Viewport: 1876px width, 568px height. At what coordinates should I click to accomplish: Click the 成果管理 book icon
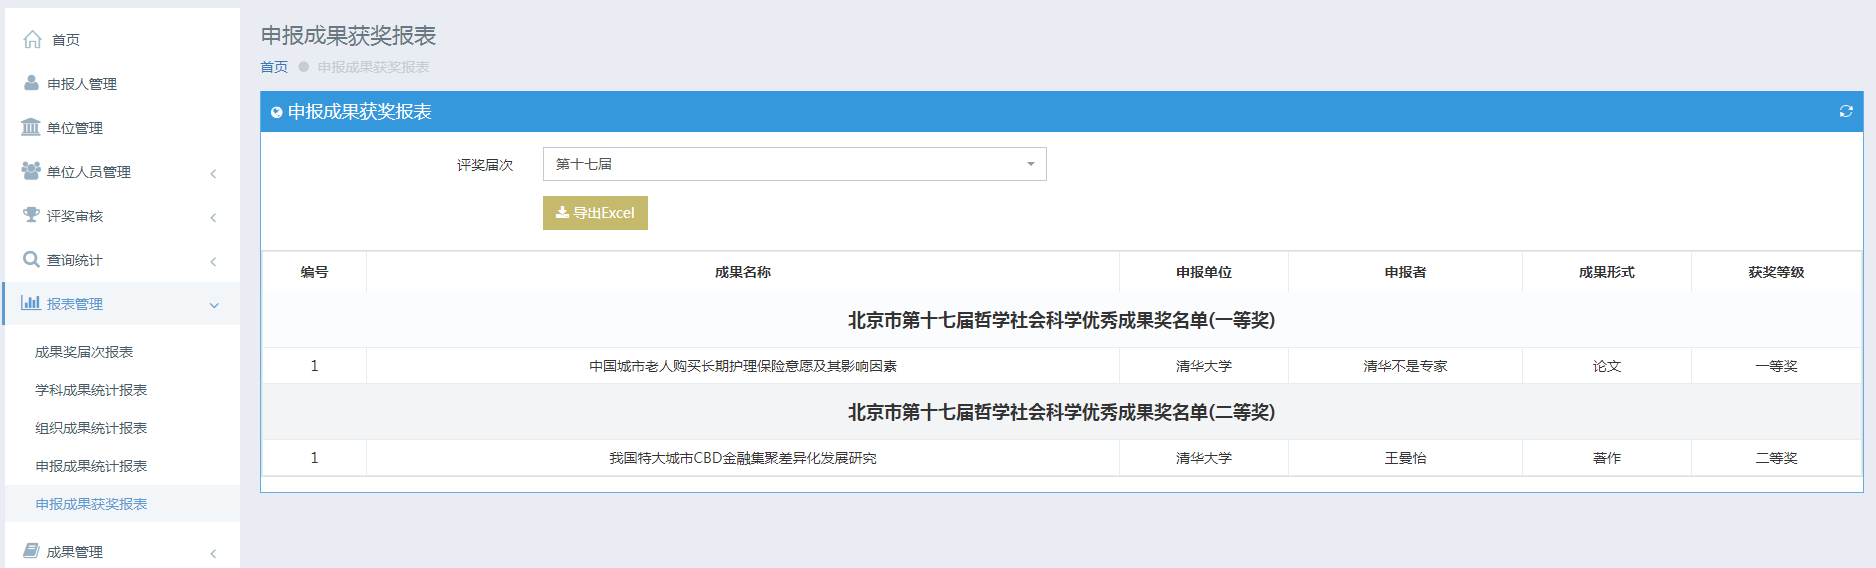click(31, 551)
